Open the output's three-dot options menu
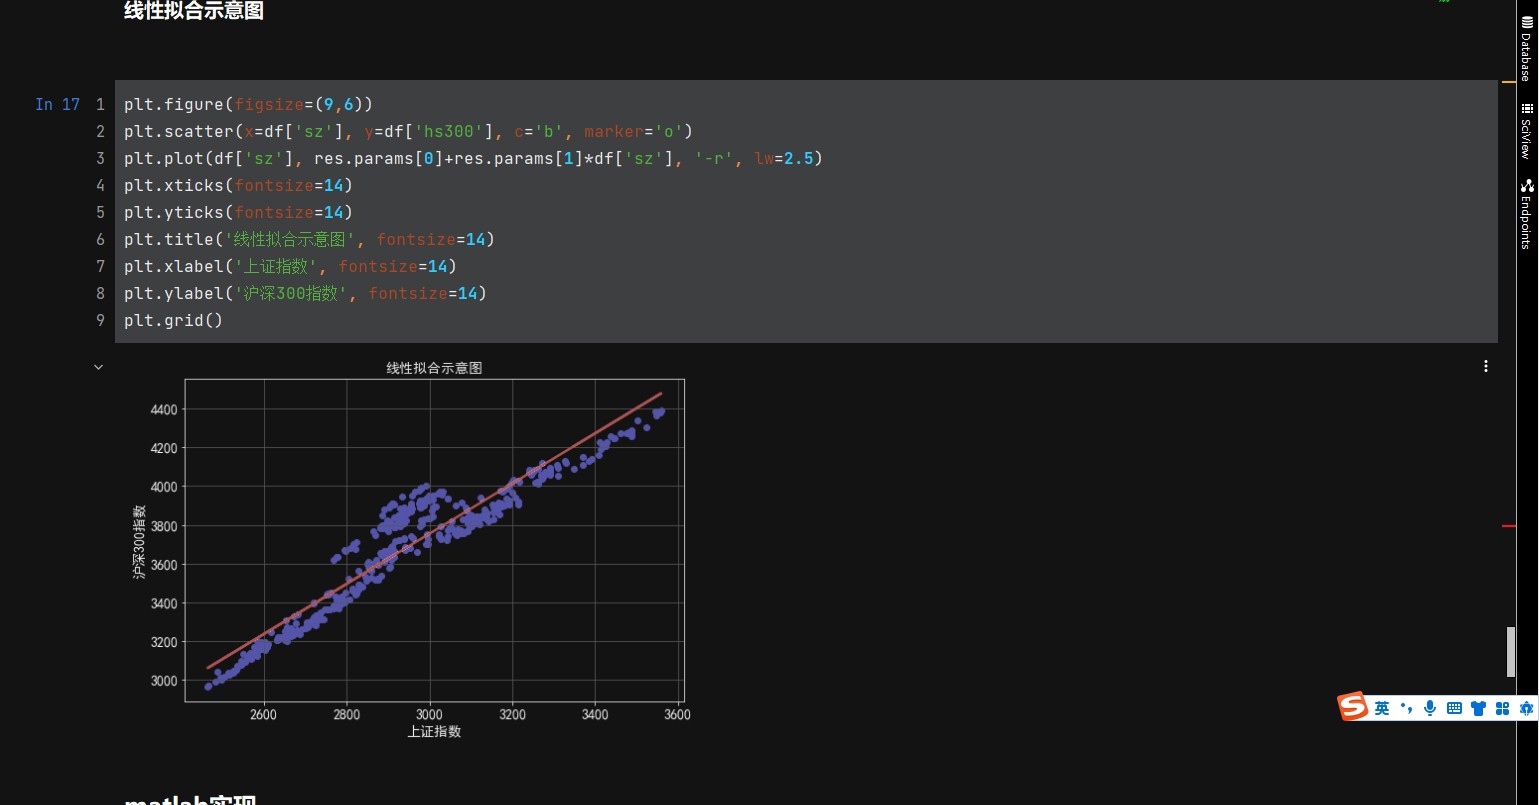Image resolution: width=1539 pixels, height=805 pixels. click(1486, 366)
